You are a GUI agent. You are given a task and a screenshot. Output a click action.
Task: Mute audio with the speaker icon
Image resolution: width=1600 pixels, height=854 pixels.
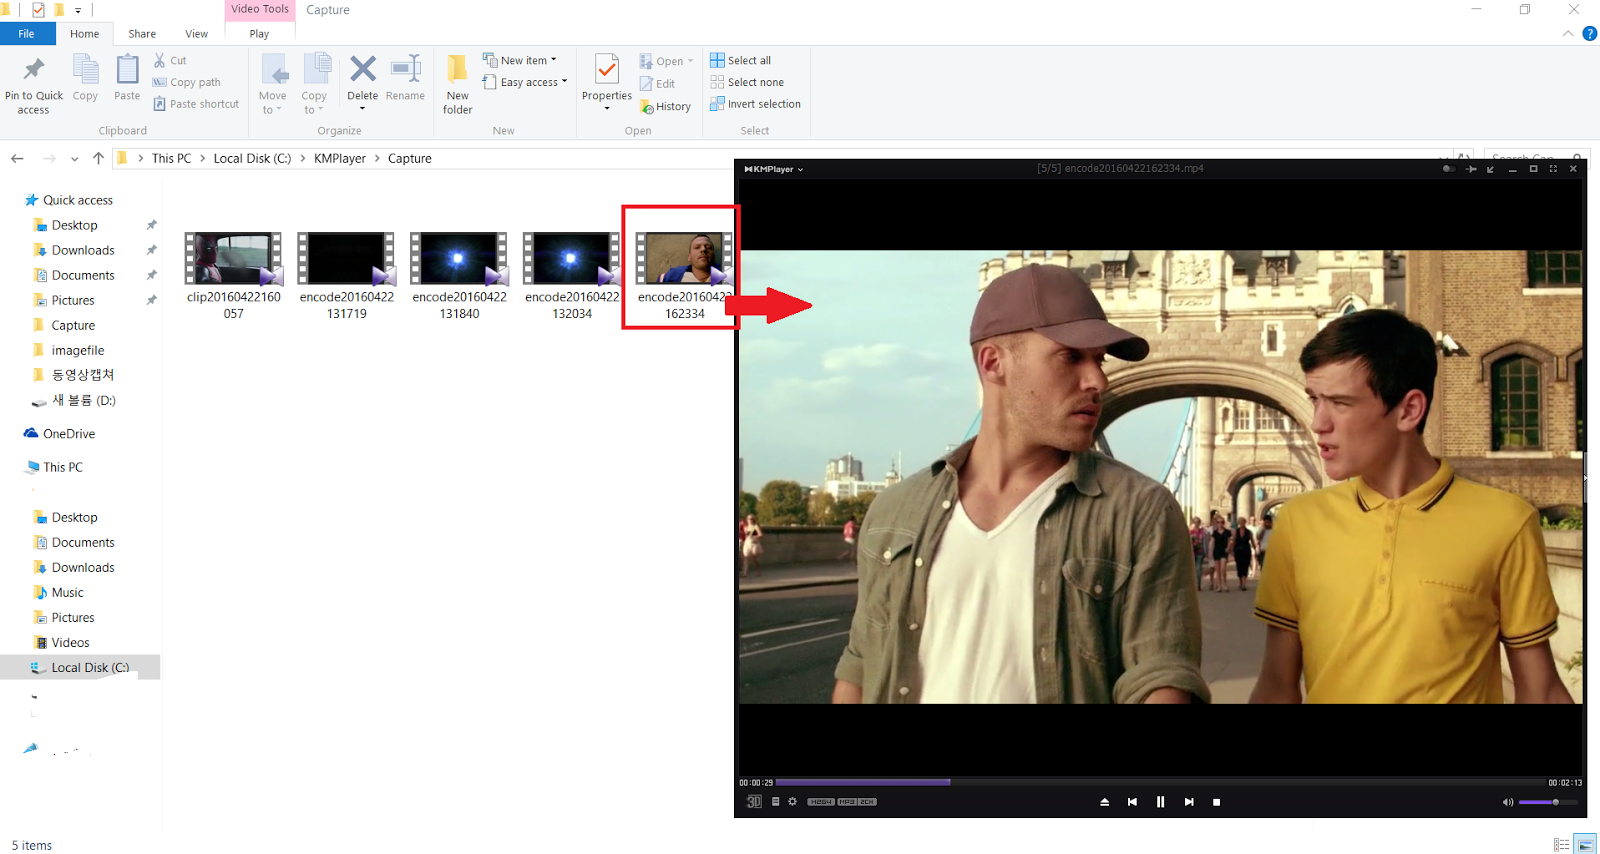(1508, 802)
